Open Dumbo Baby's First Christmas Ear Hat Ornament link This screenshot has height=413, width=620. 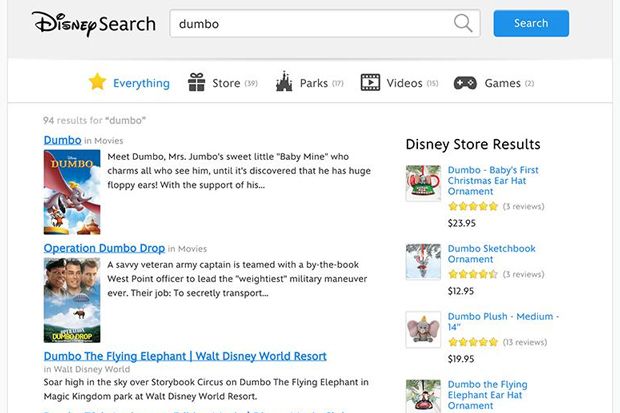(x=493, y=180)
